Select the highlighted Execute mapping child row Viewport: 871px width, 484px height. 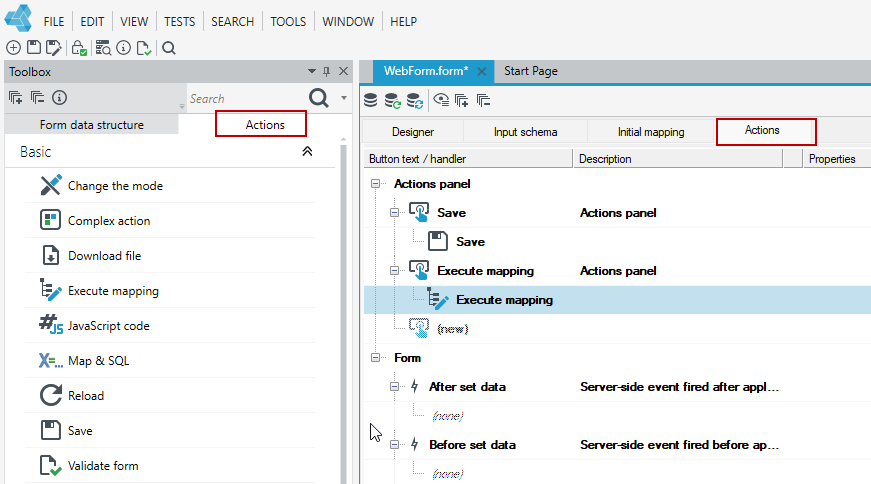pos(617,300)
